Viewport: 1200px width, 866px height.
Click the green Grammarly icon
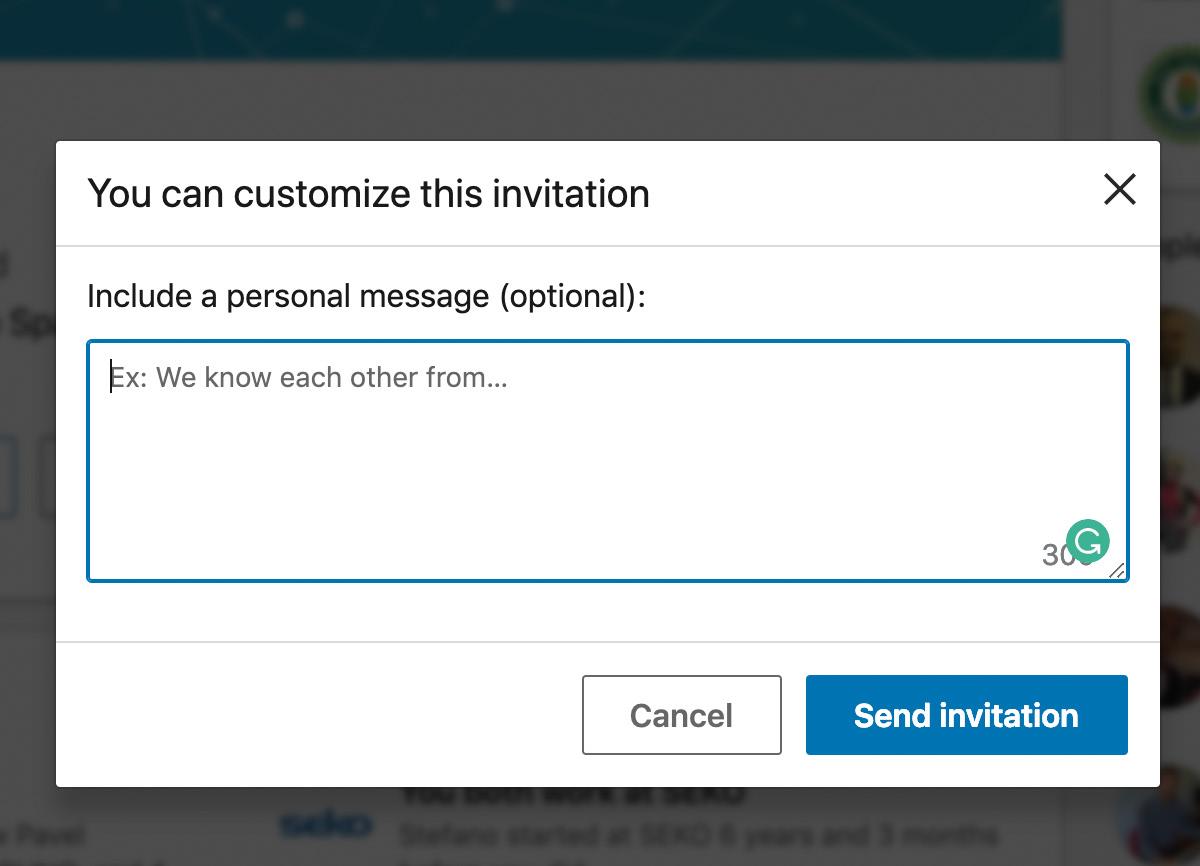(1087, 541)
